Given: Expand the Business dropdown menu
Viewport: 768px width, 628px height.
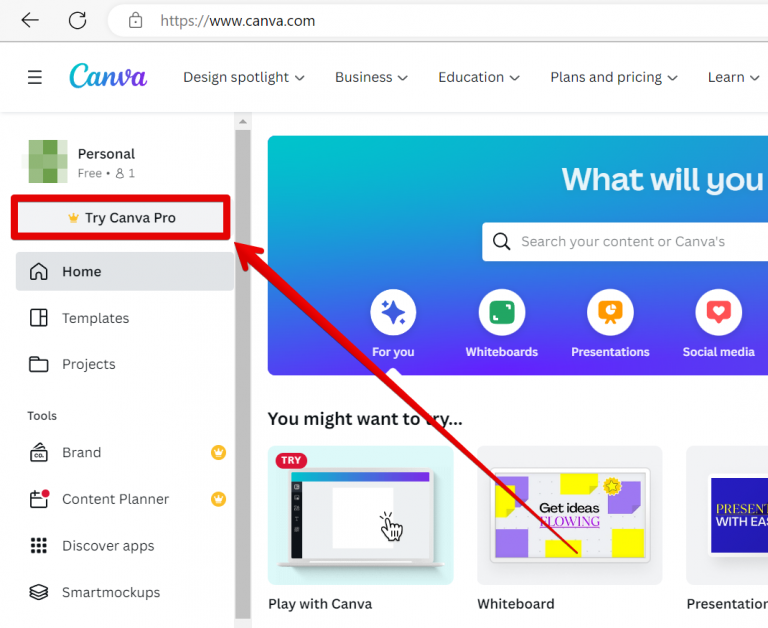Looking at the screenshot, I should click(371, 77).
